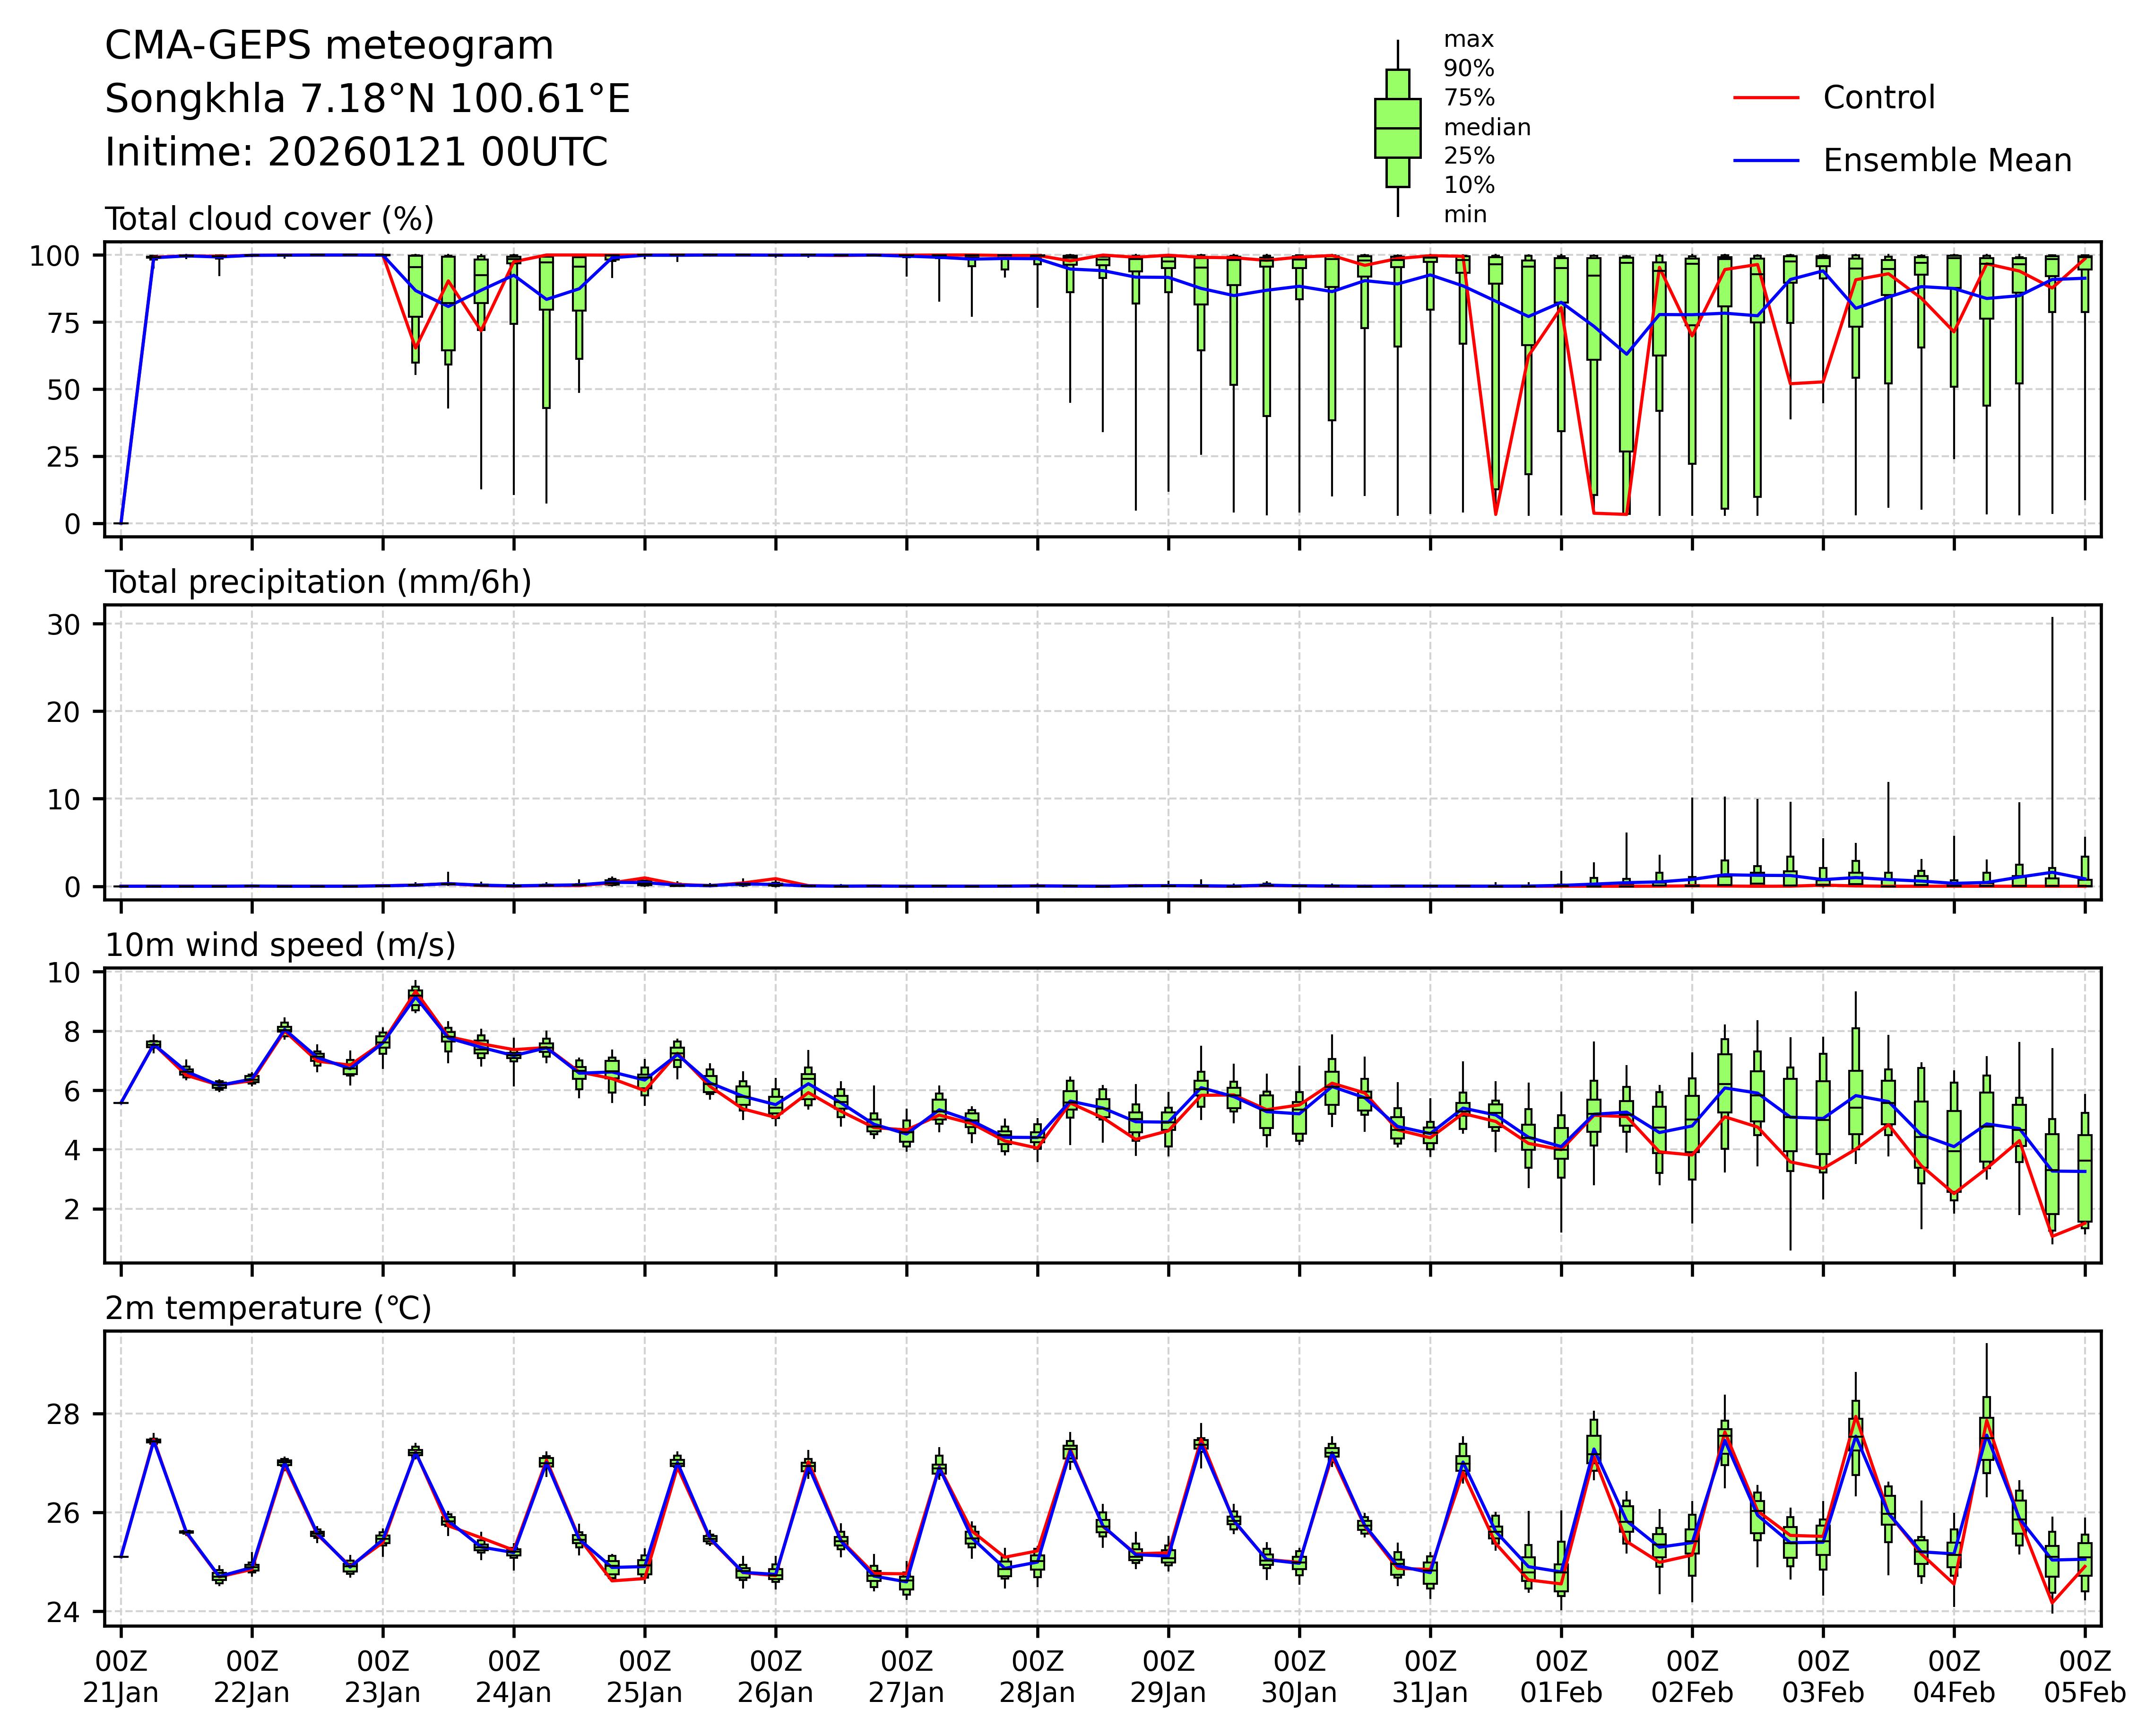Click the '00Z 01Feb' time axis label
Screen dimensions: 2155x1736
coord(1561,1678)
